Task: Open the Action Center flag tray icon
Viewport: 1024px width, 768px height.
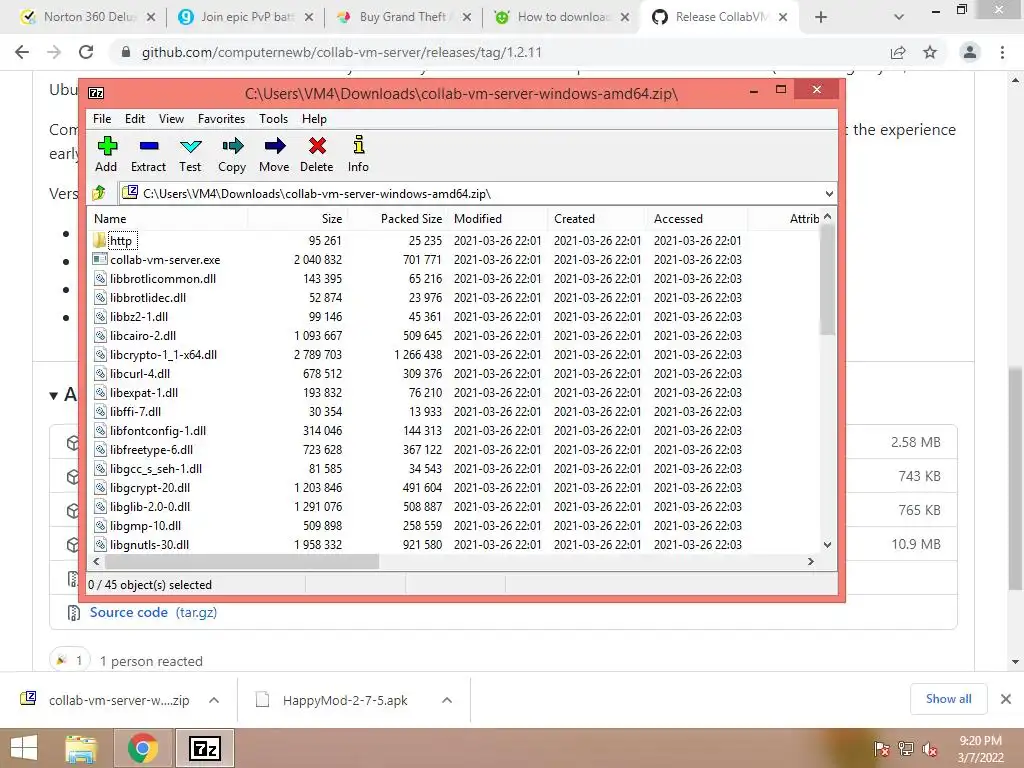Action: click(x=882, y=749)
